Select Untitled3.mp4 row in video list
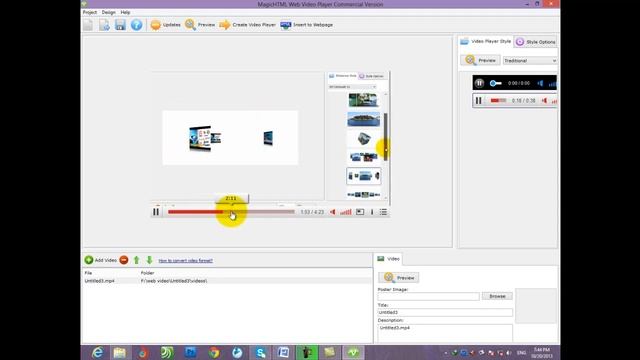Image resolution: width=640 pixels, height=360 pixels. (x=227, y=281)
